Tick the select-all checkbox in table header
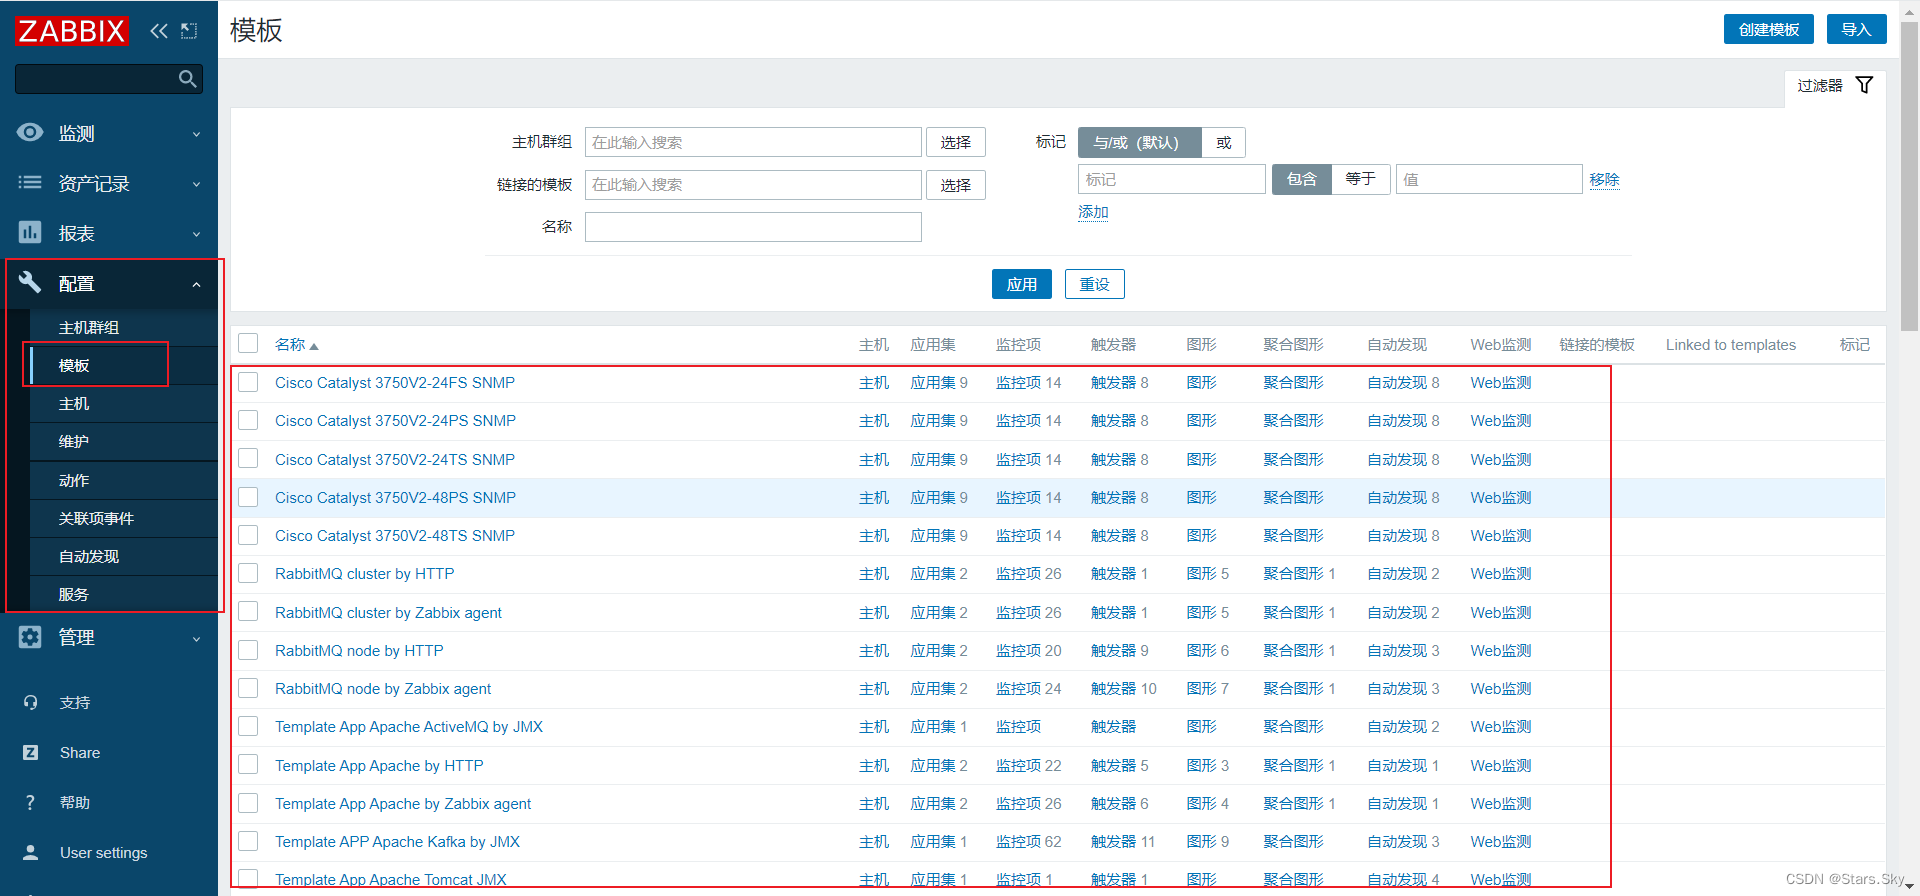The height and width of the screenshot is (896, 1920). [248, 344]
